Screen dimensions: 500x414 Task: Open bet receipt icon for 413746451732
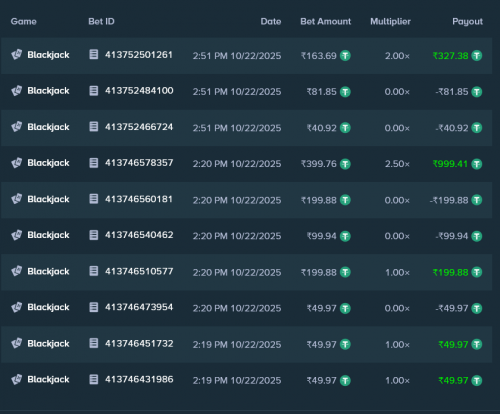click(x=94, y=343)
